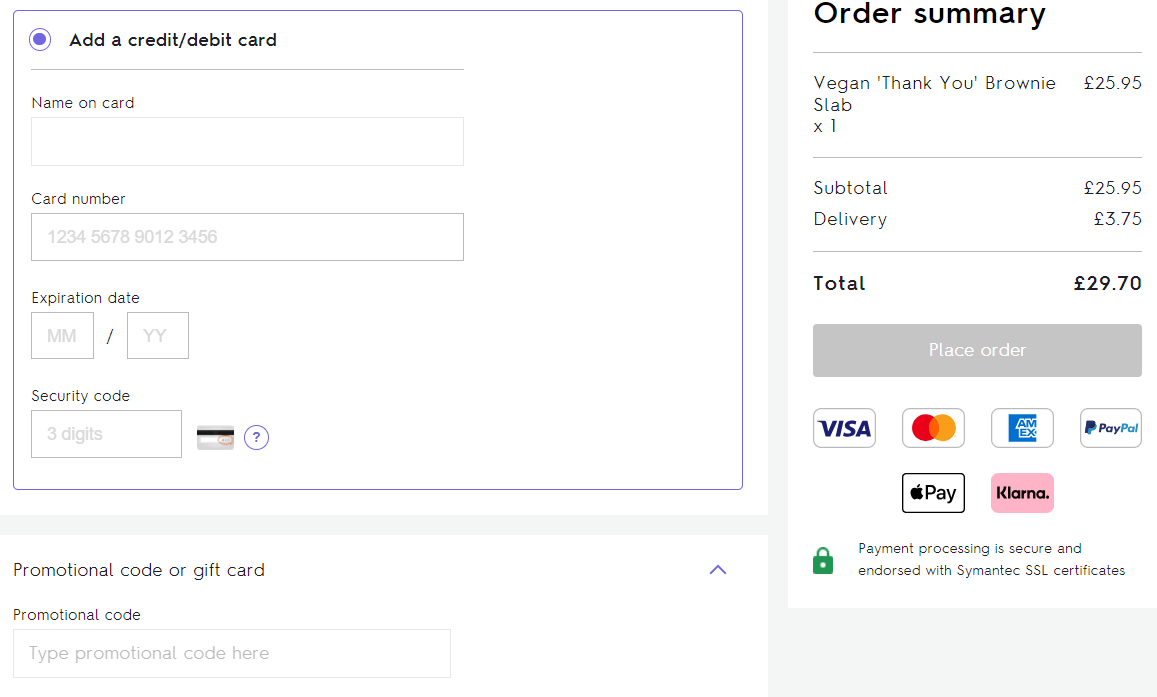The height and width of the screenshot is (697, 1157).
Task: Click the American Express payment icon
Action: 1022,427
